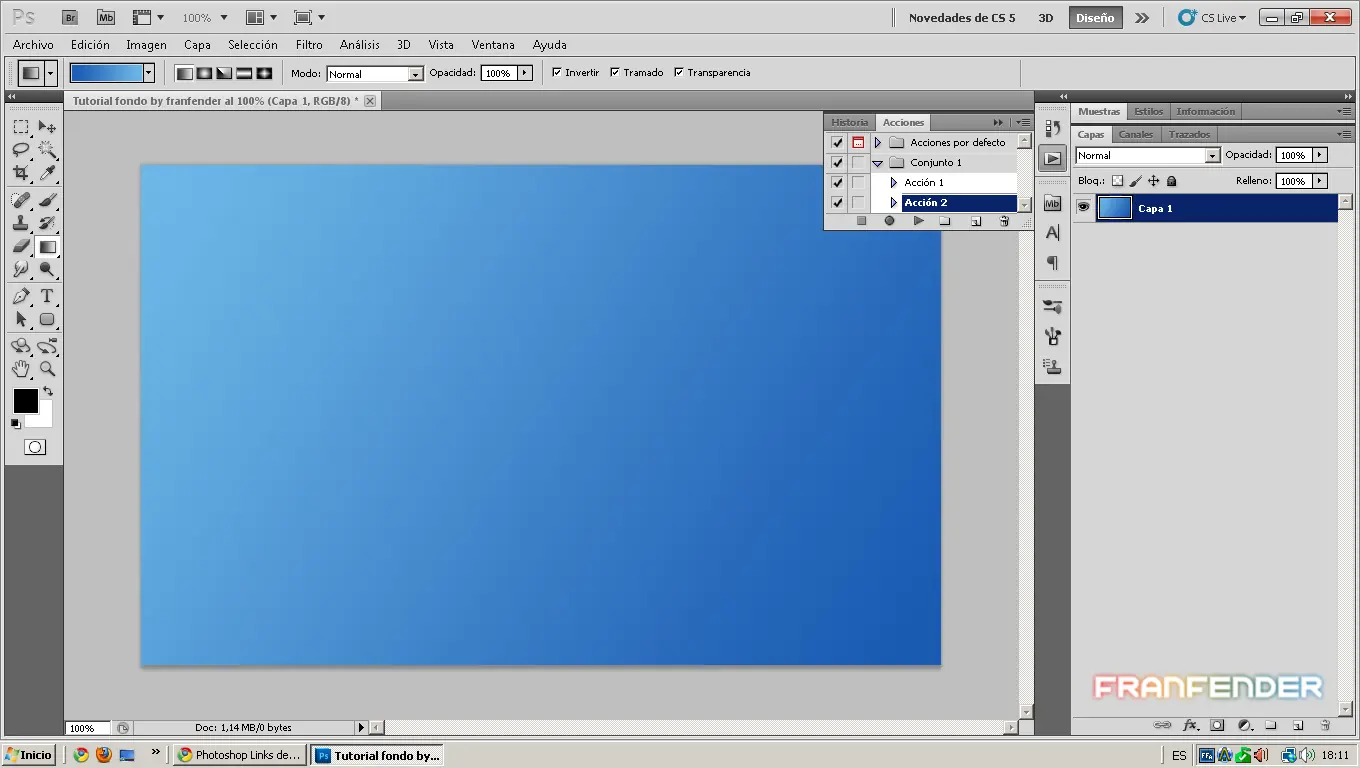Toggle Acciones por defecto item checkmark

(x=837, y=142)
